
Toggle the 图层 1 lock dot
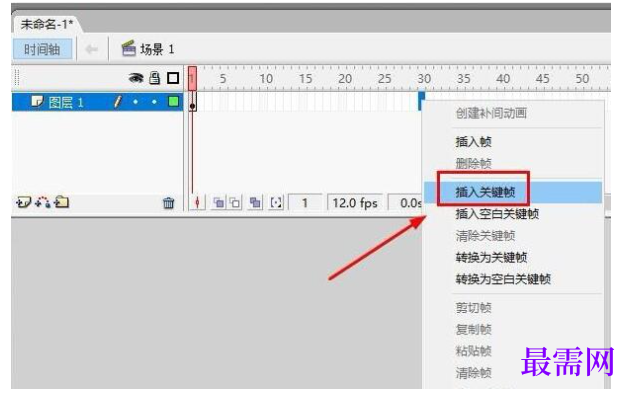154,102
